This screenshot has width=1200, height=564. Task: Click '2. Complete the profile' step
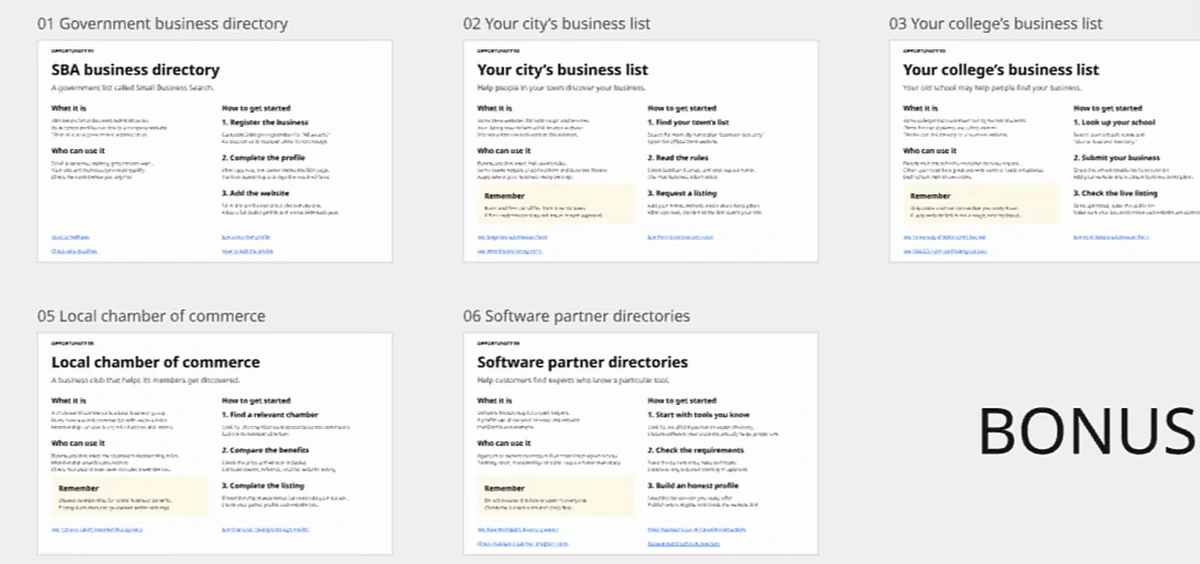point(263,158)
